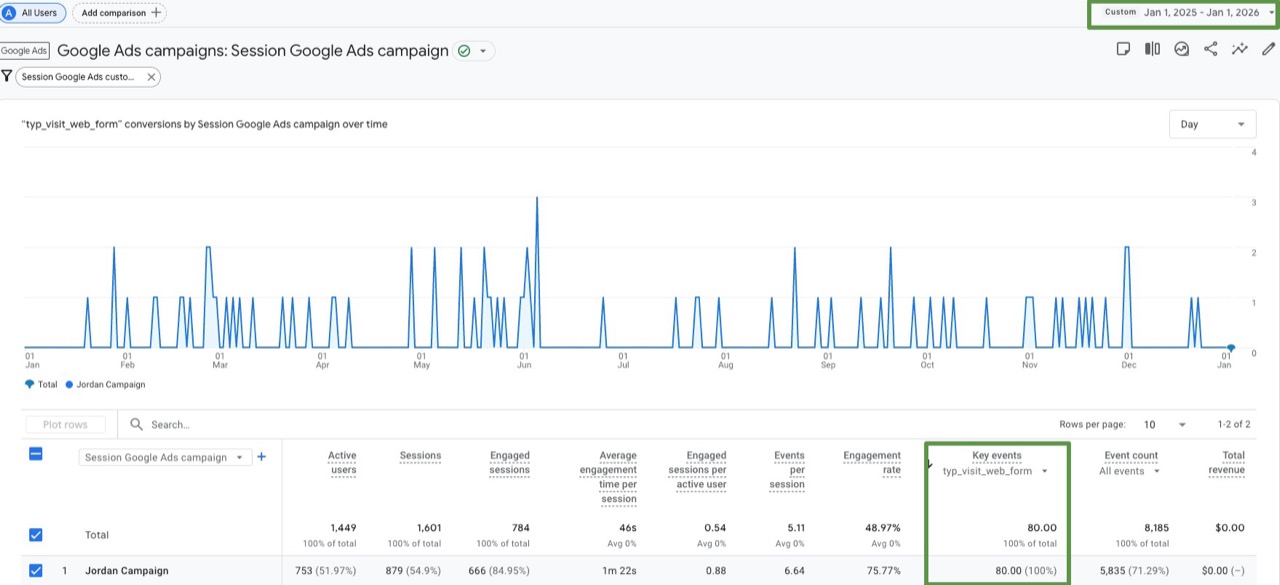
Task: Click the 1m 22s engagement time cell
Action: (620, 571)
